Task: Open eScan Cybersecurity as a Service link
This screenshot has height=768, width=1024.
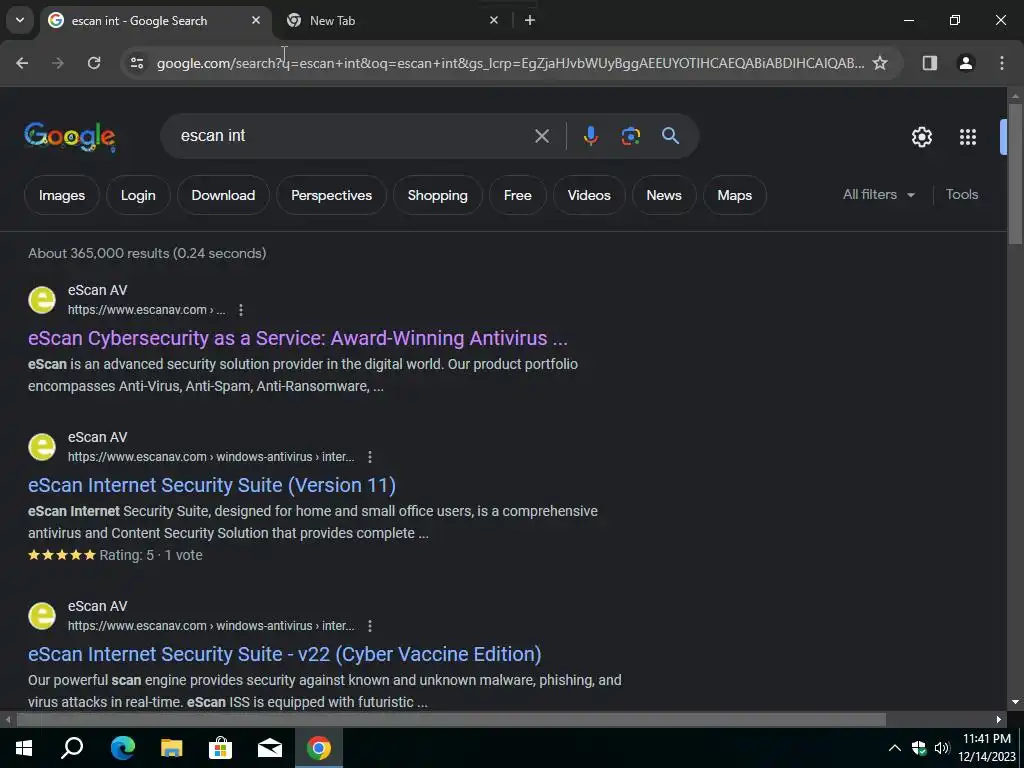Action: (x=298, y=338)
